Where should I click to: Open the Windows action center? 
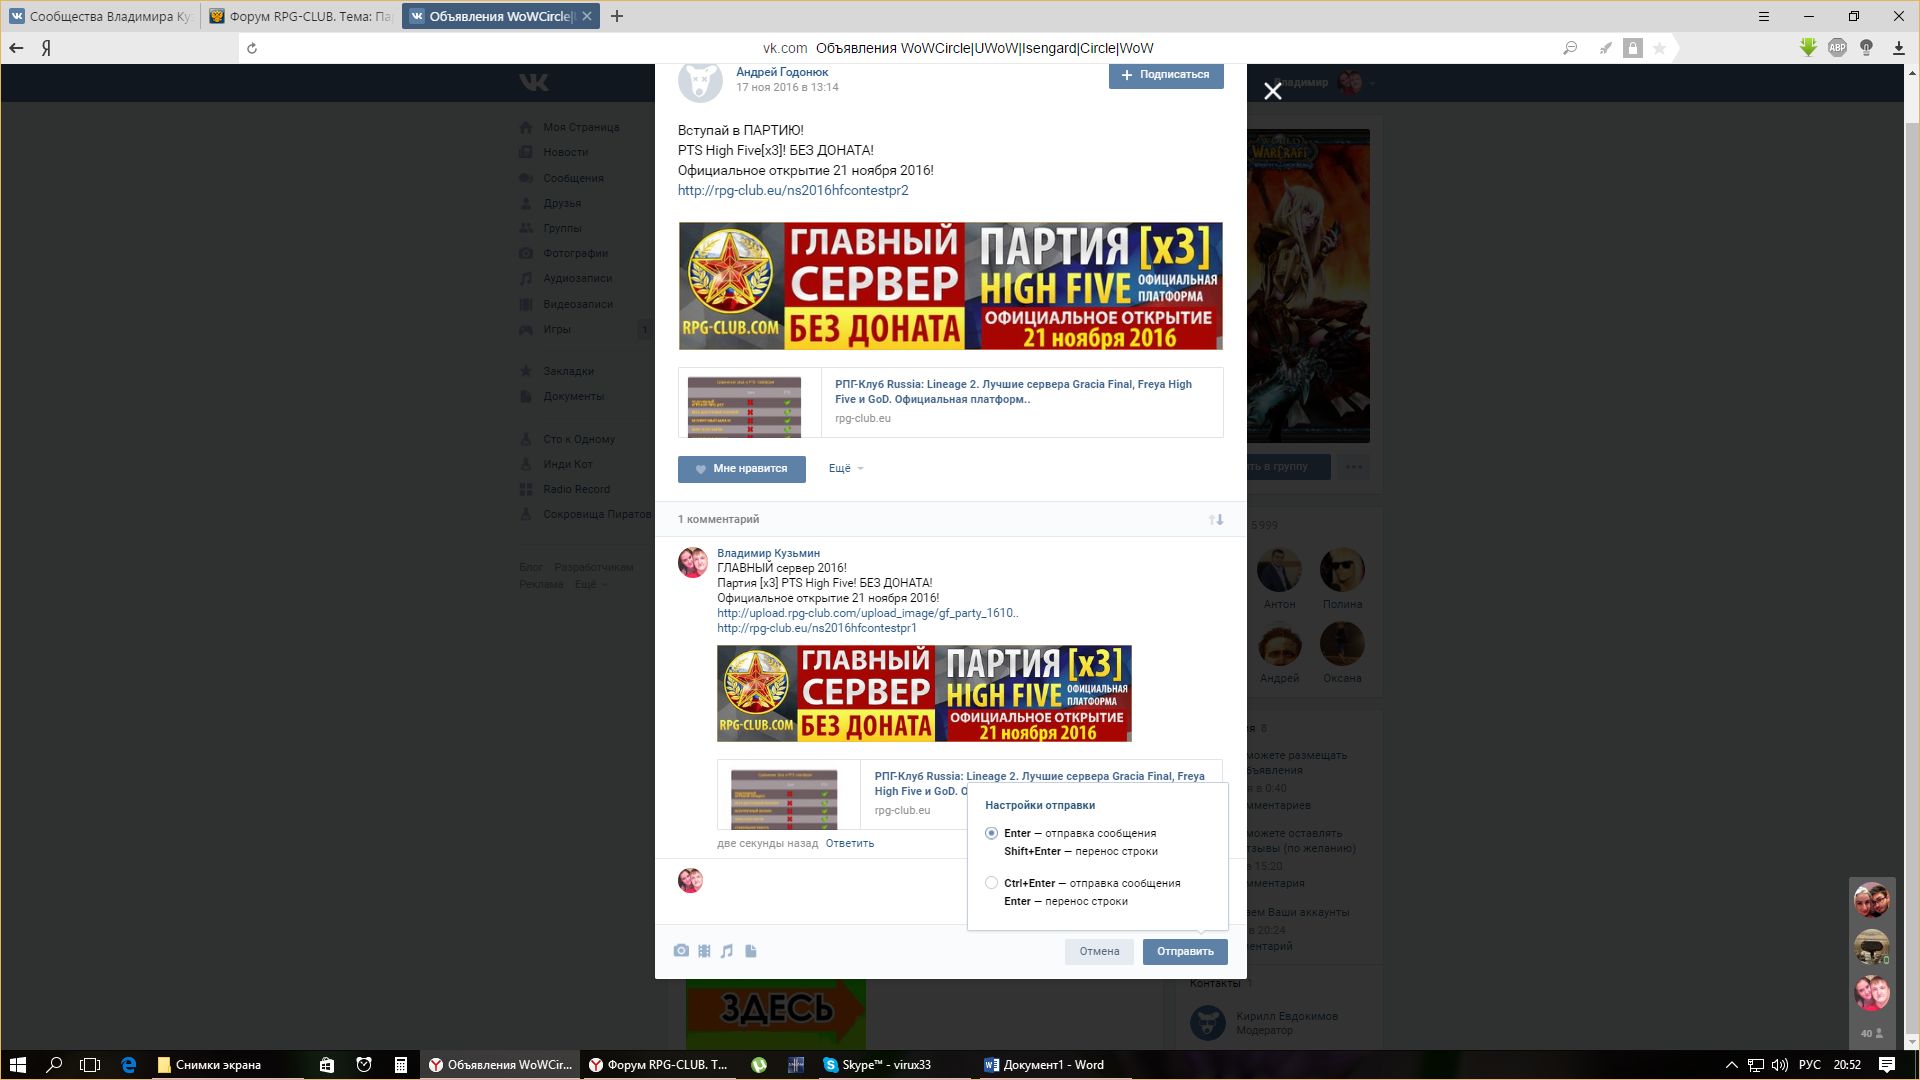(1887, 1065)
